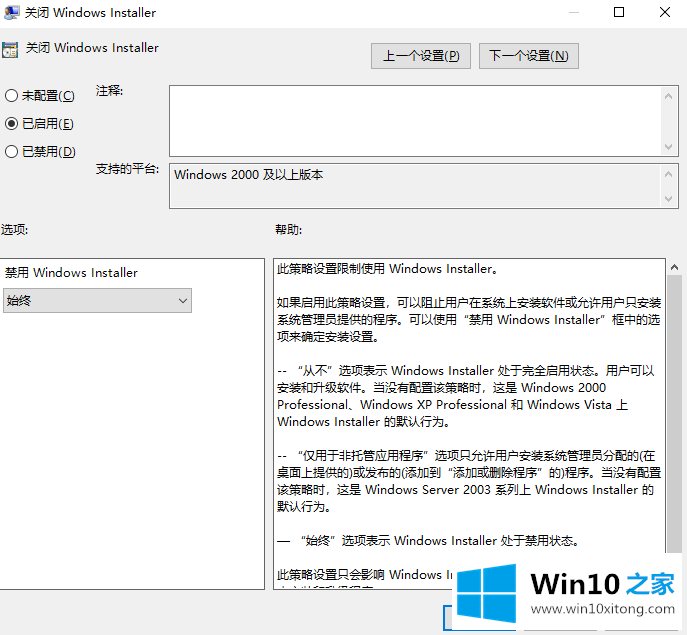Click the text Windows 2000 及以上版本
The height and width of the screenshot is (635, 687).
[x=248, y=175]
